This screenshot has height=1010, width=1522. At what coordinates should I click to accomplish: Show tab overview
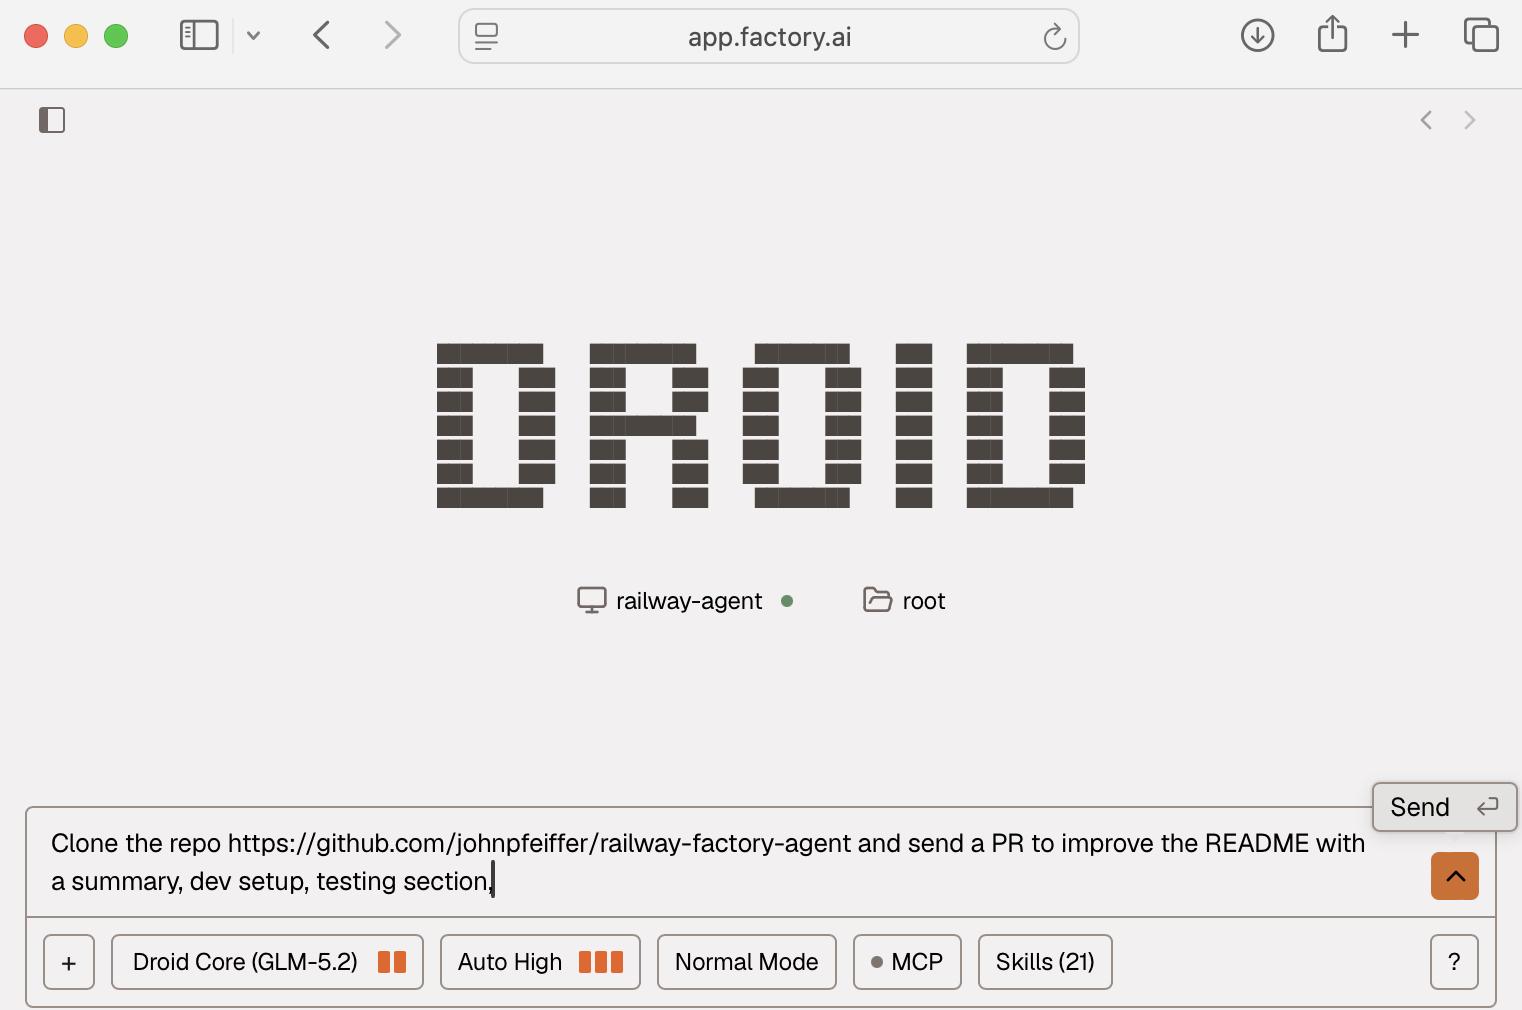point(1481,35)
